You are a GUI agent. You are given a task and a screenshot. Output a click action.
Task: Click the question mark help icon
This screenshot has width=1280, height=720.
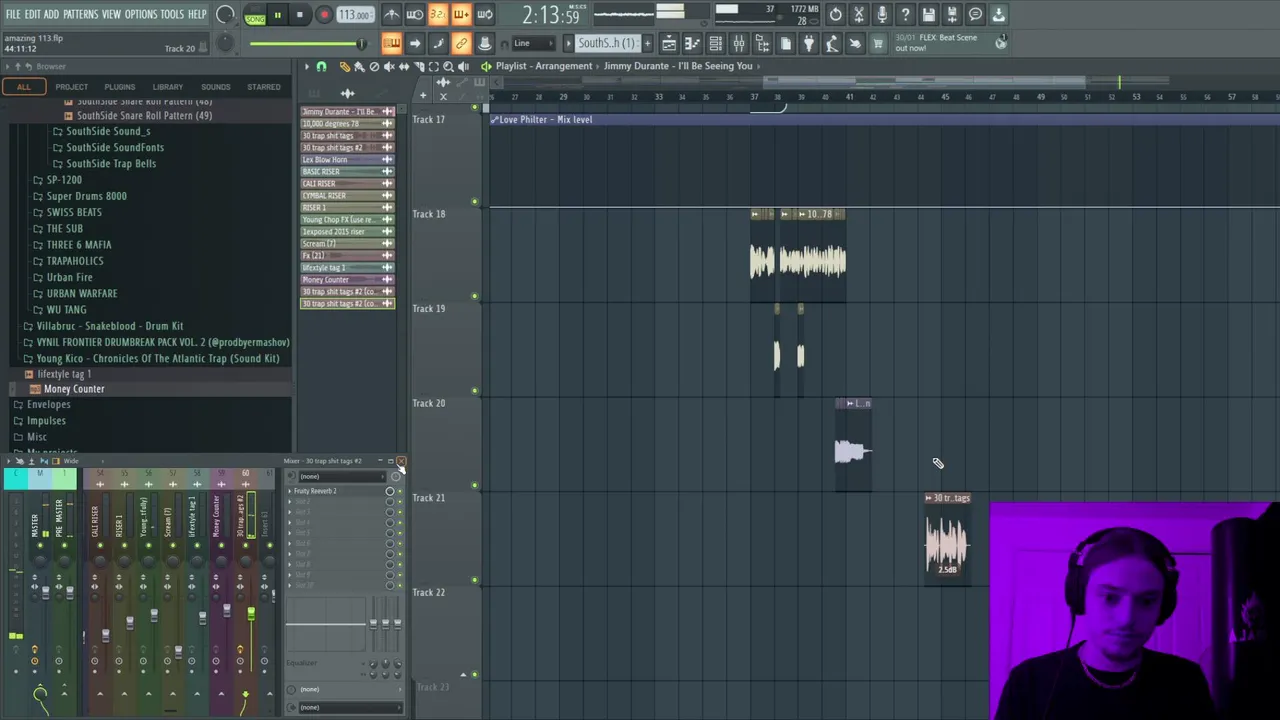905,15
